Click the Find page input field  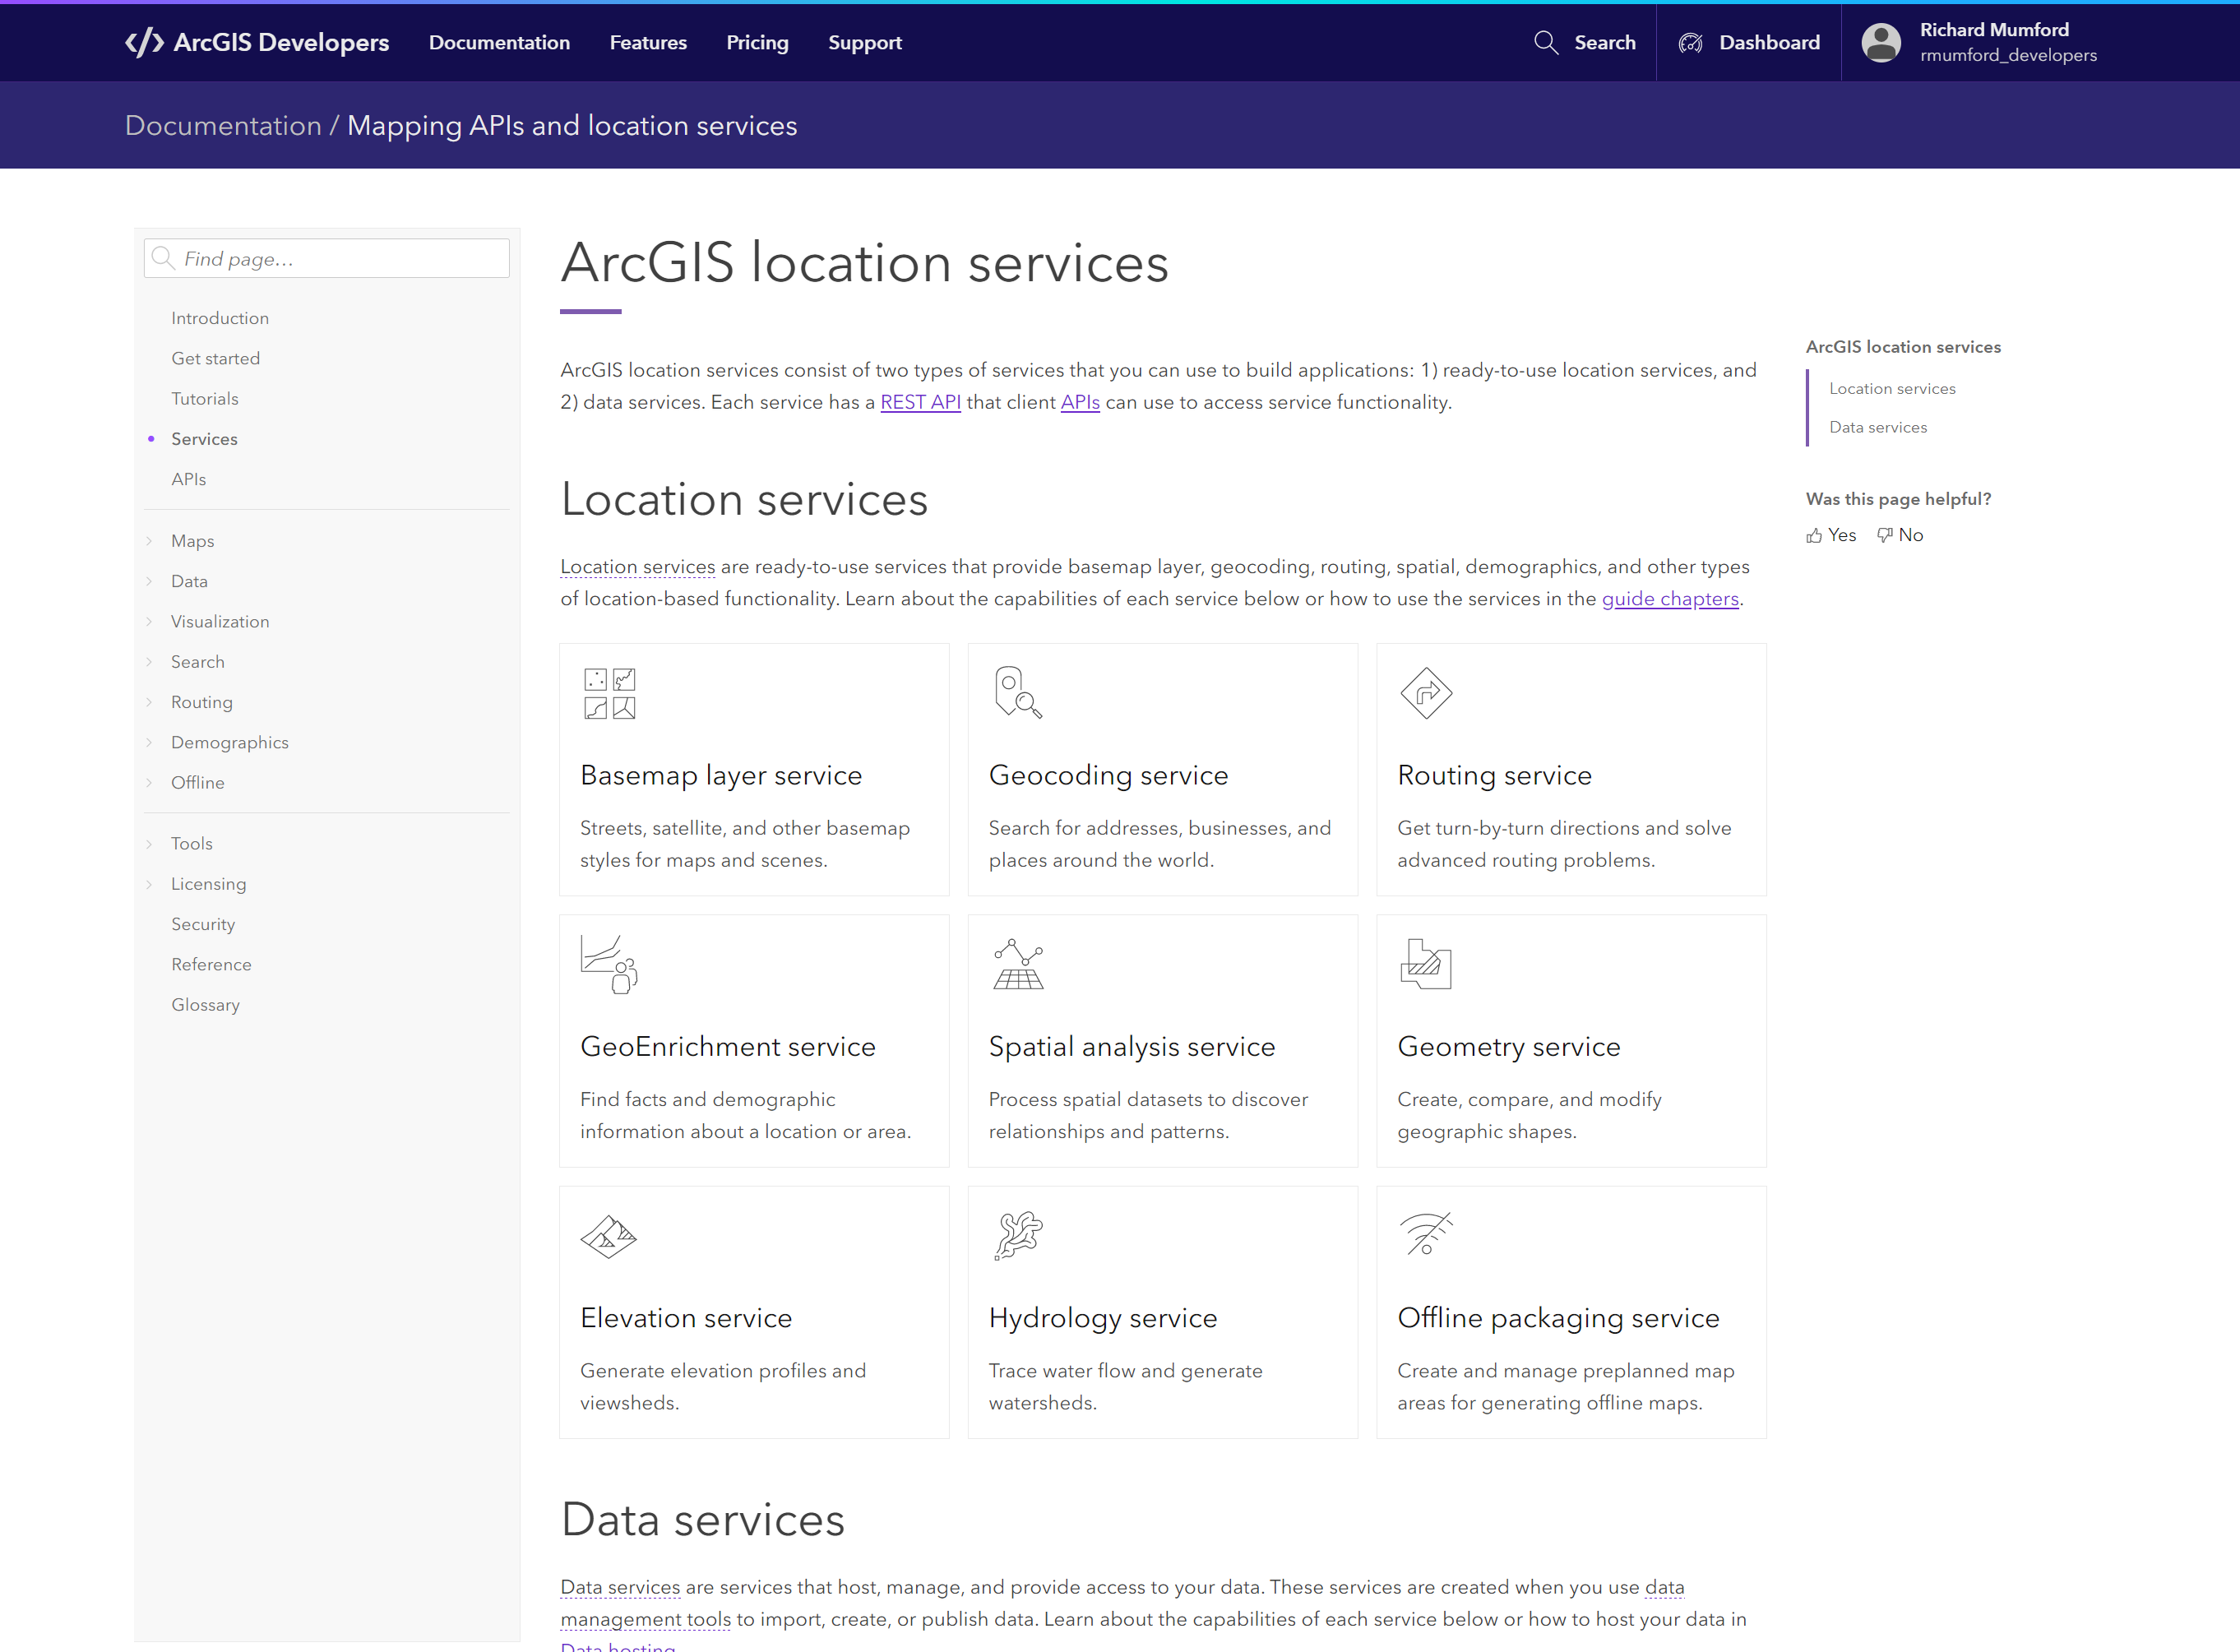coord(327,259)
